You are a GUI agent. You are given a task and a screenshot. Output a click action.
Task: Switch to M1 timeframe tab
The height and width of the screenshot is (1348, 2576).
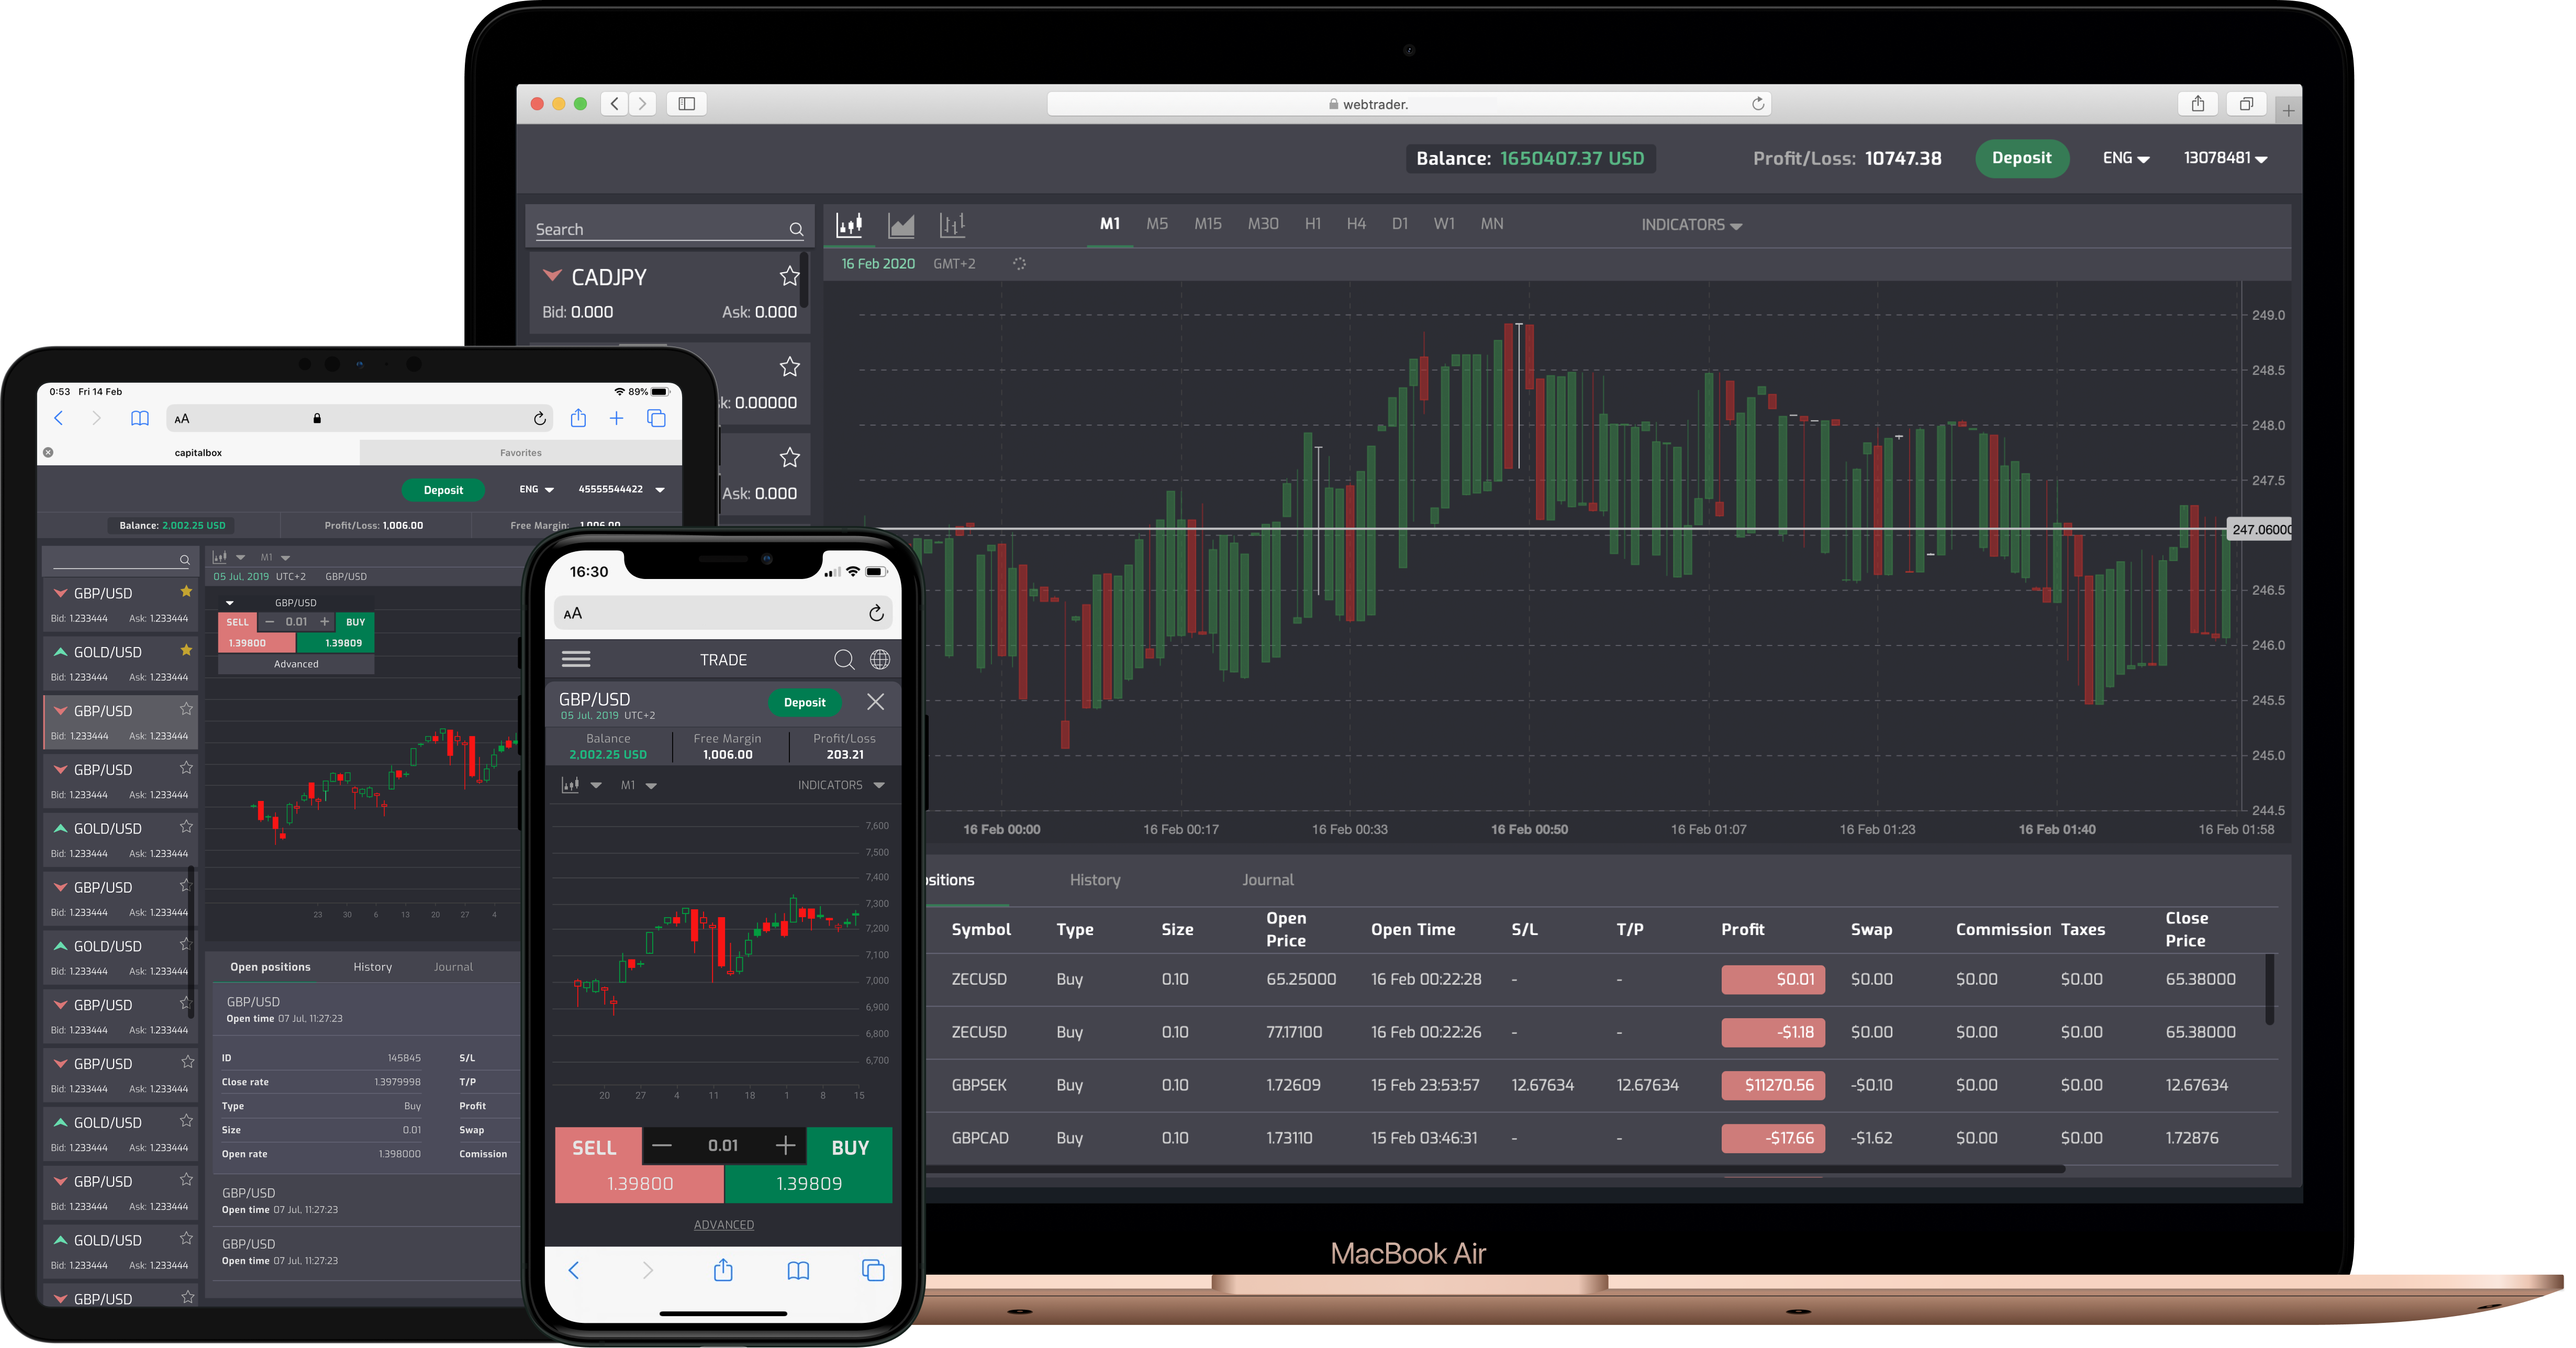(x=1109, y=223)
